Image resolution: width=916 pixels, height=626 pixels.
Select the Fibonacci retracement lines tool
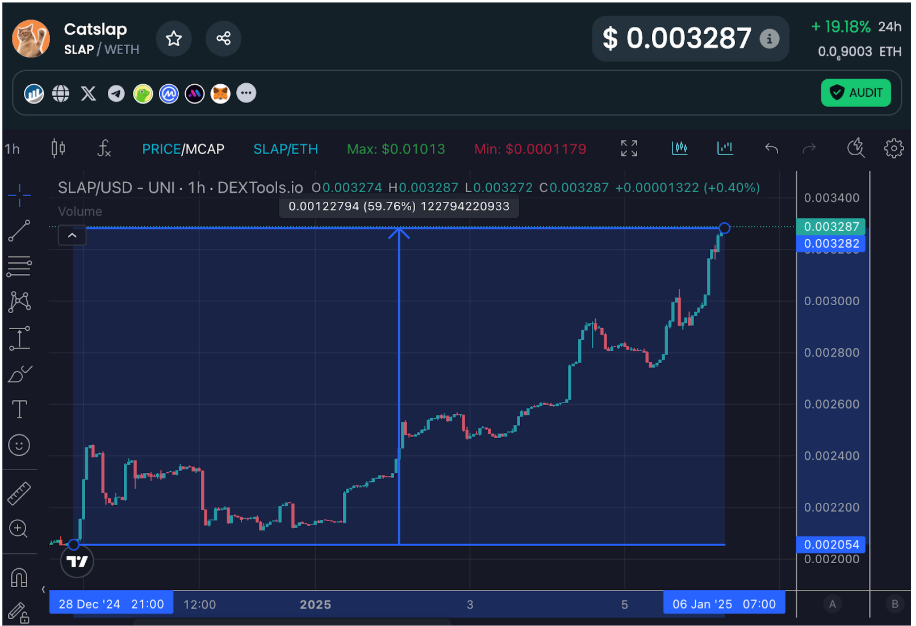coord(19,266)
